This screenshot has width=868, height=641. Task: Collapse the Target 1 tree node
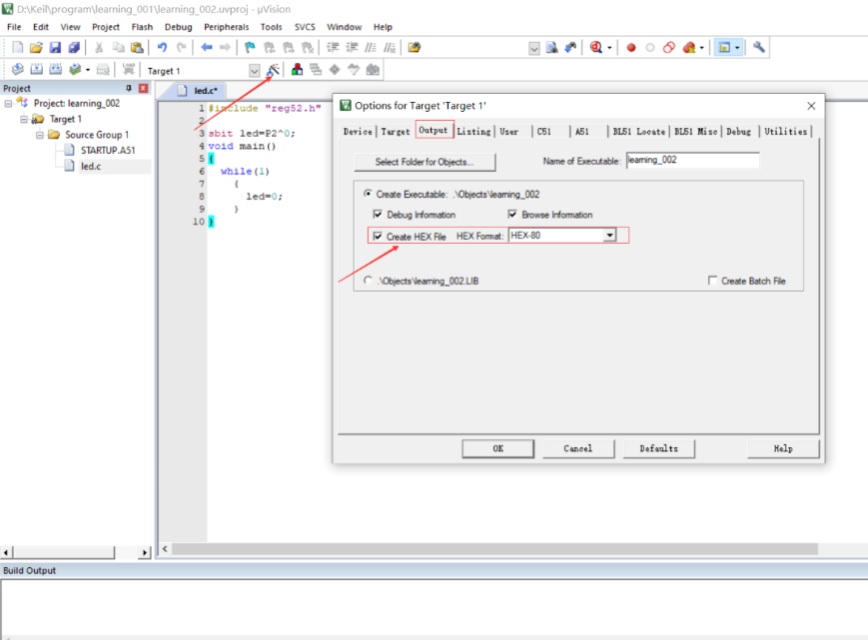pyautogui.click(x=24, y=119)
